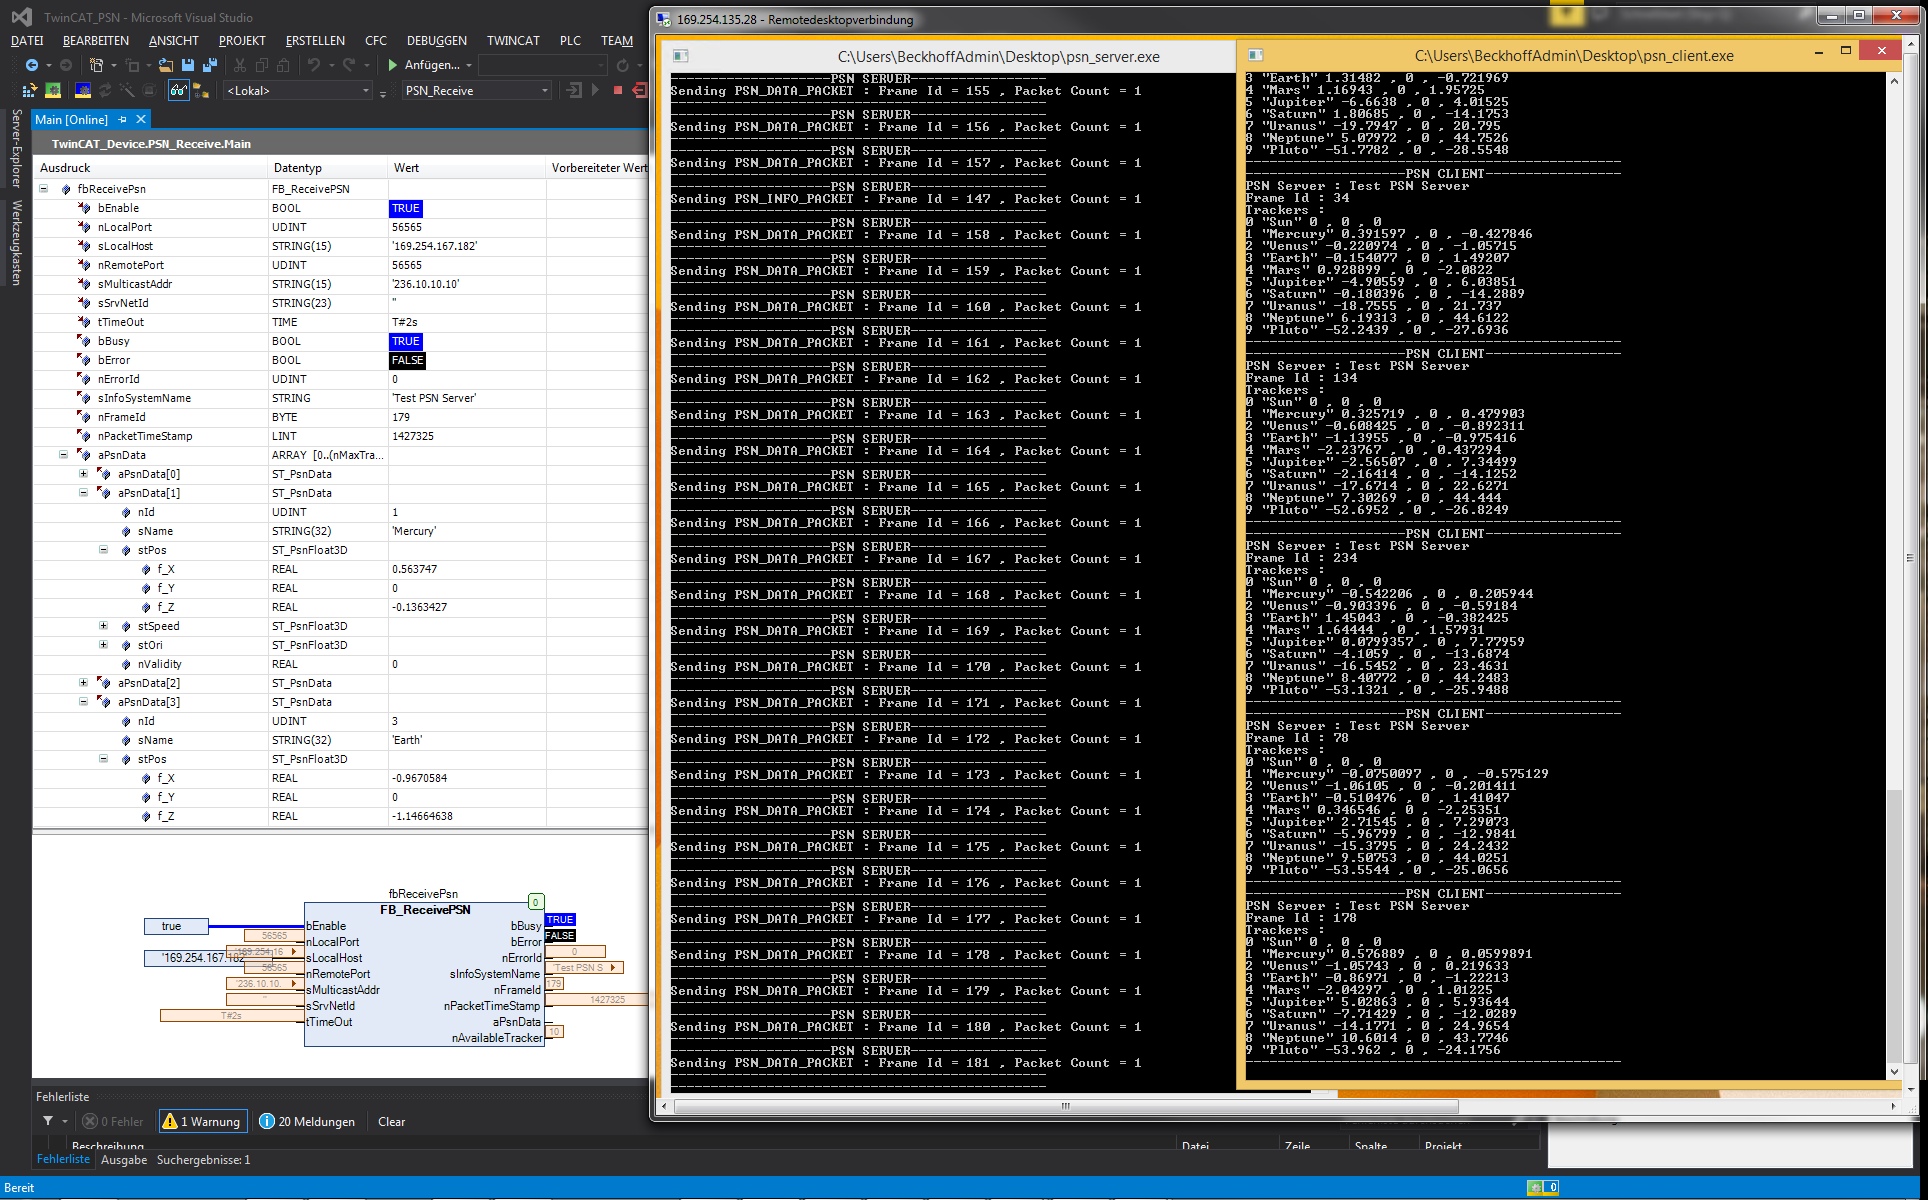Click the Open File folder icon
1928x1200 pixels.
coord(166,65)
